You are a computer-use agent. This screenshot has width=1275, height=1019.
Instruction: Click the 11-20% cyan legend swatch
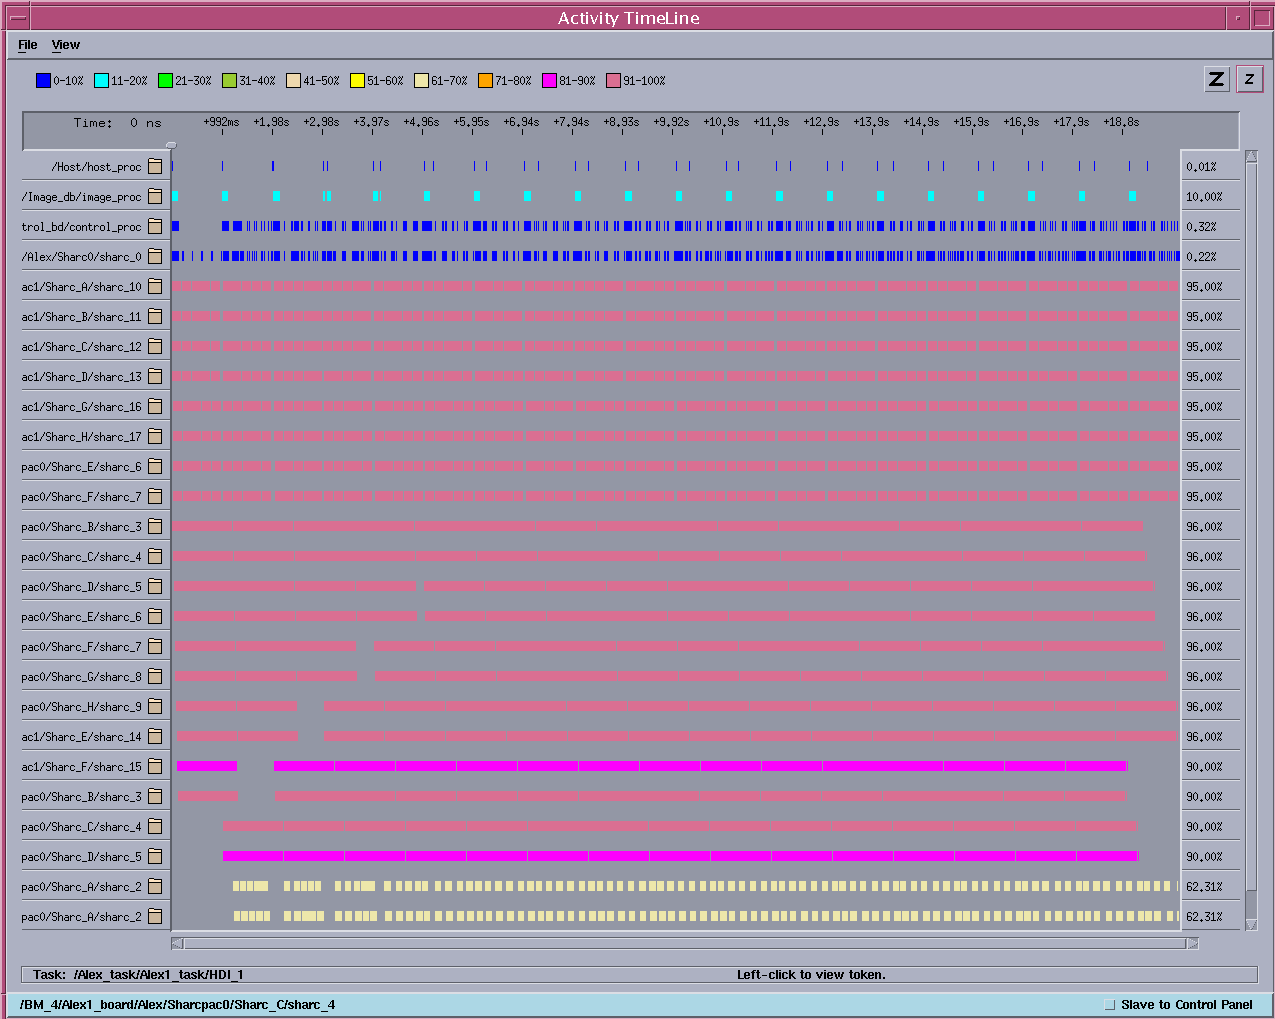click(101, 81)
